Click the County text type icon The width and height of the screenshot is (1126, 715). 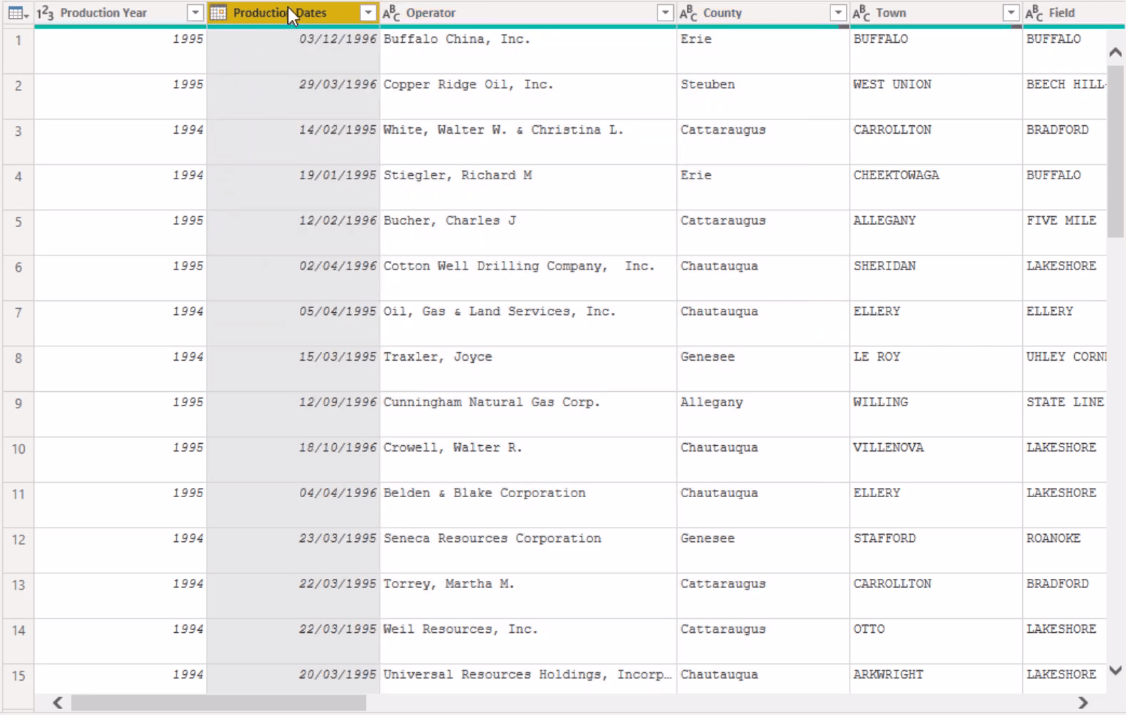688,13
